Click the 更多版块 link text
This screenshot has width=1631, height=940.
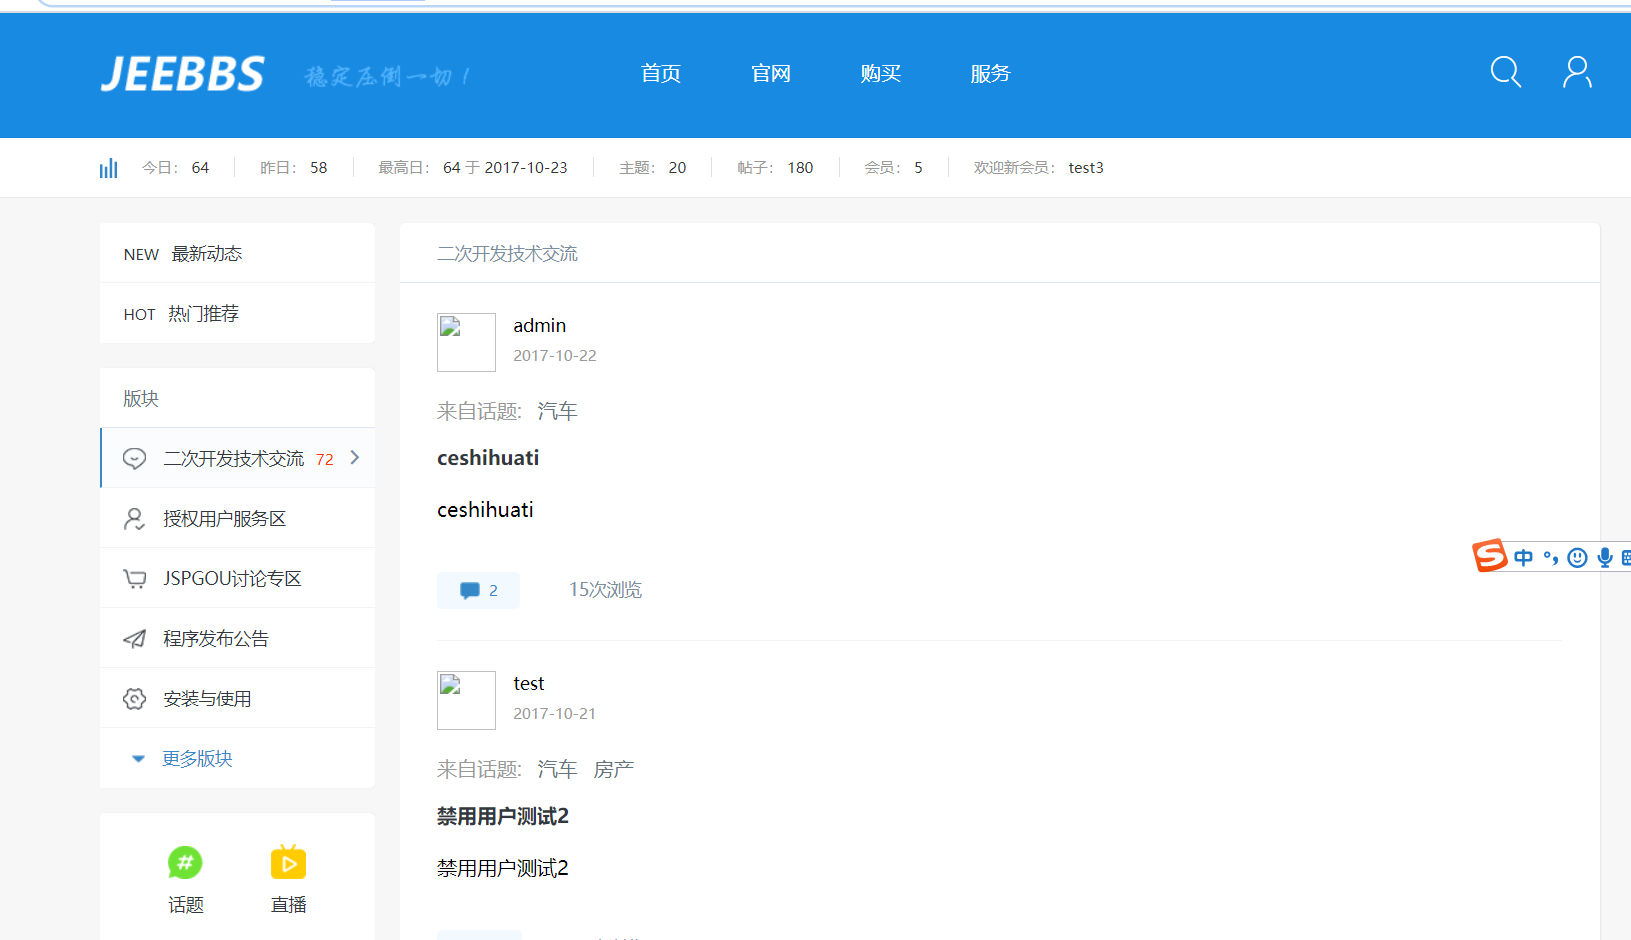click(x=197, y=759)
